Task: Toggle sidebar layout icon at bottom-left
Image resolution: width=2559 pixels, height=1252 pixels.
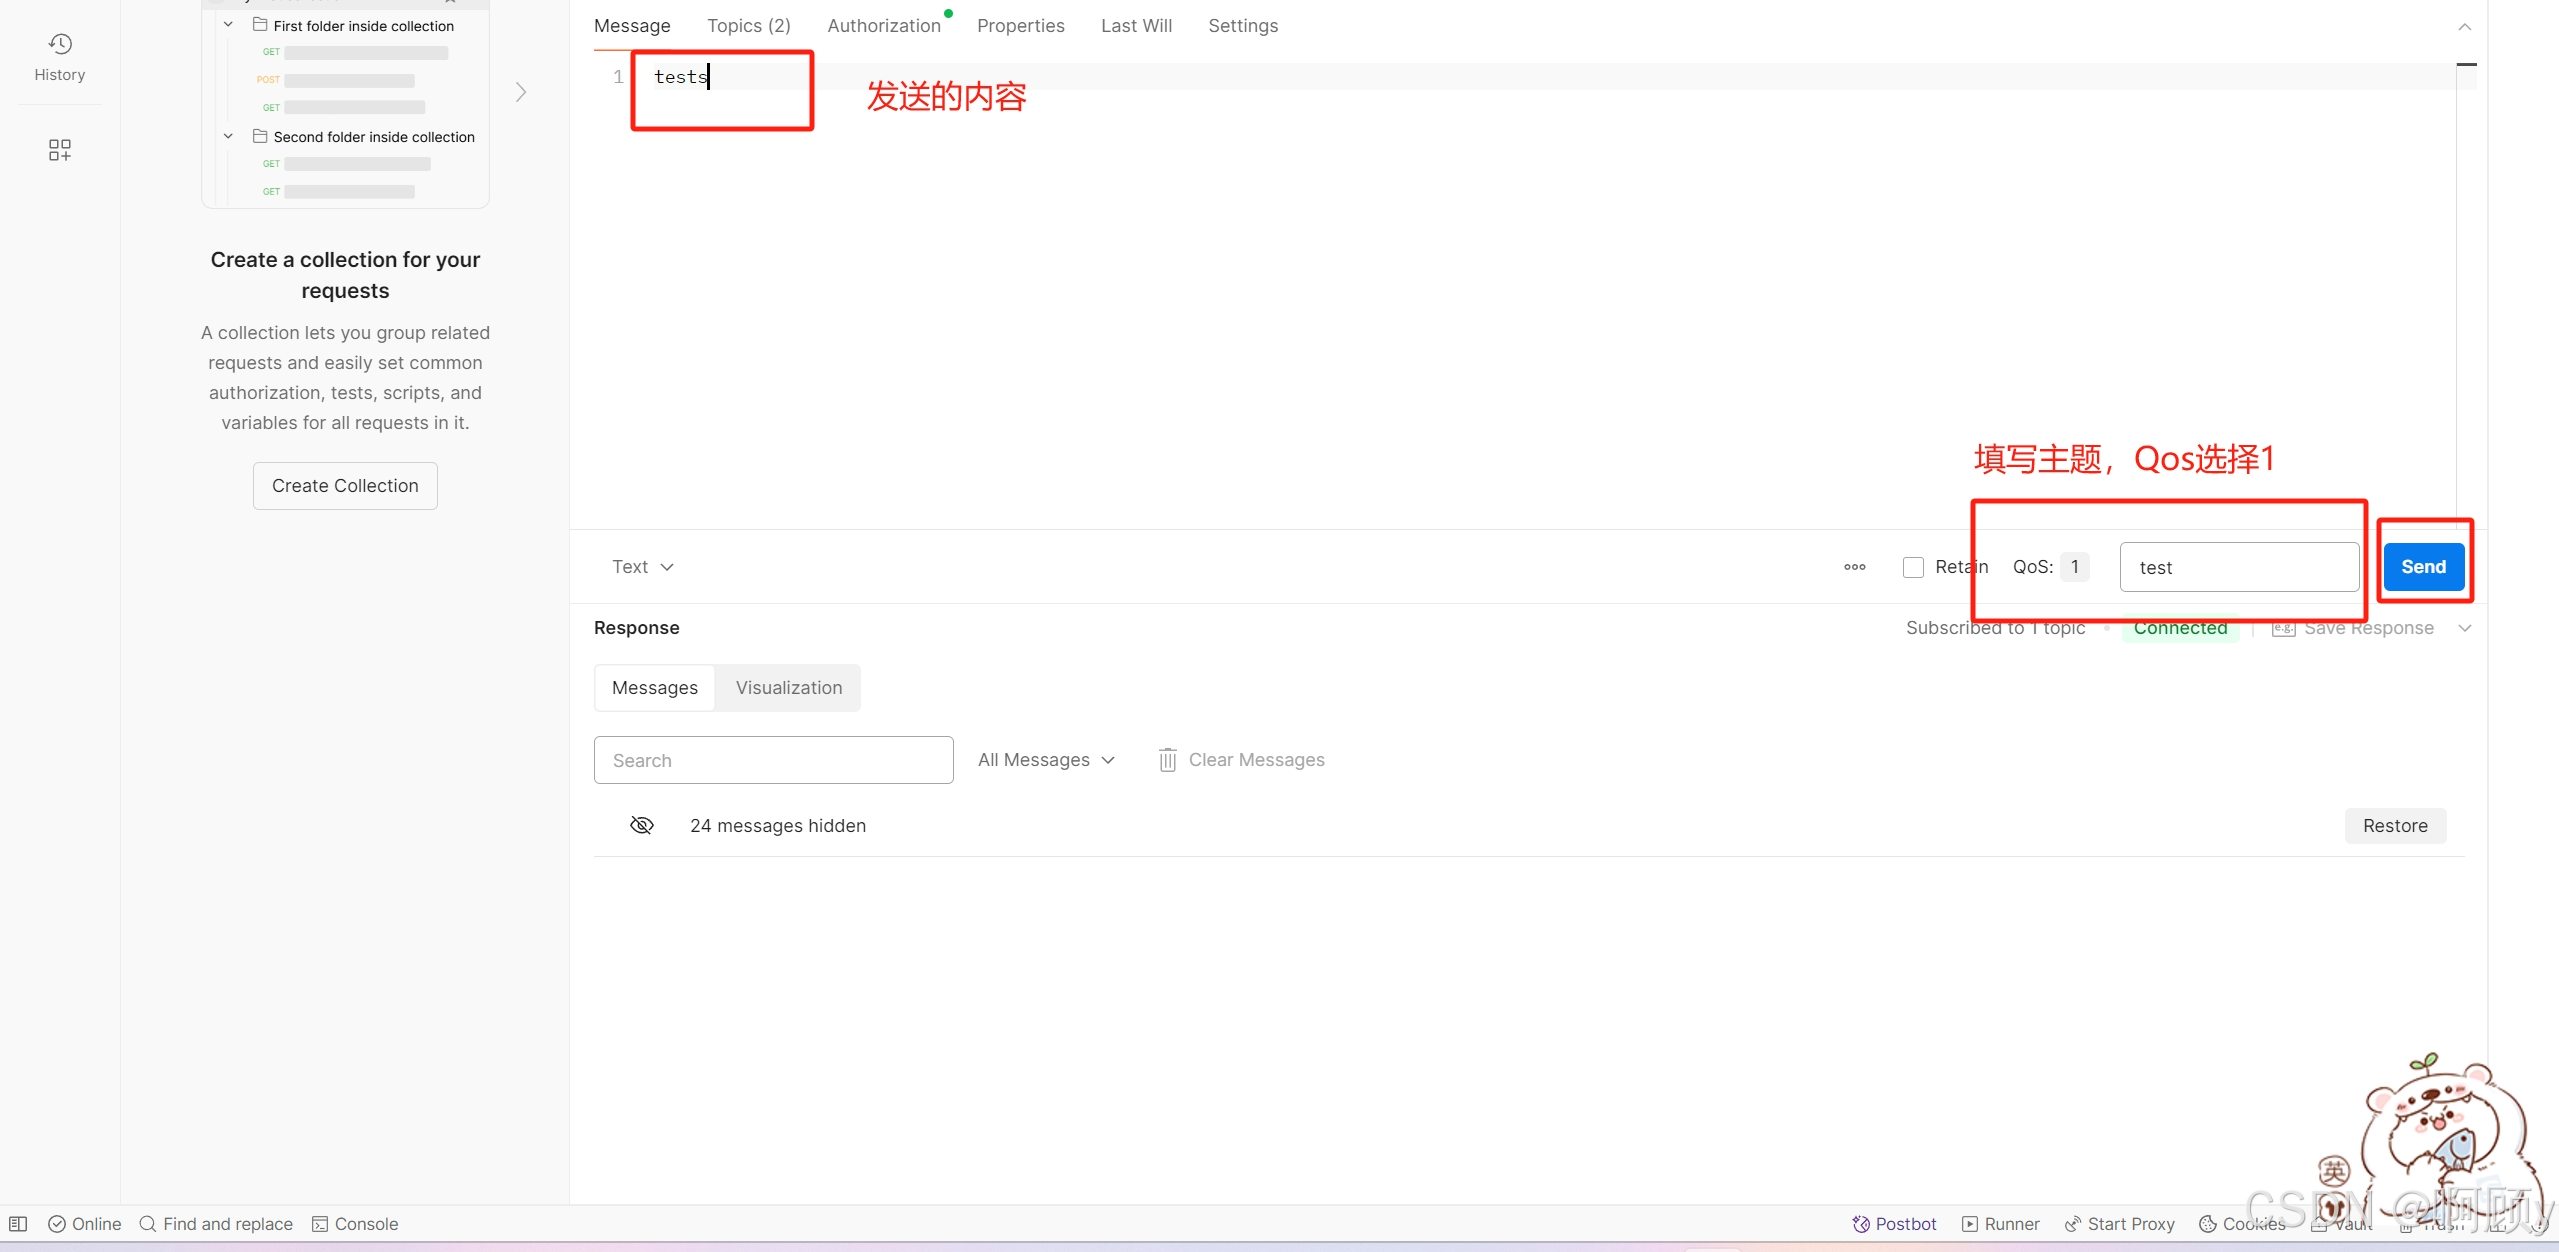Action: pos(18,1224)
